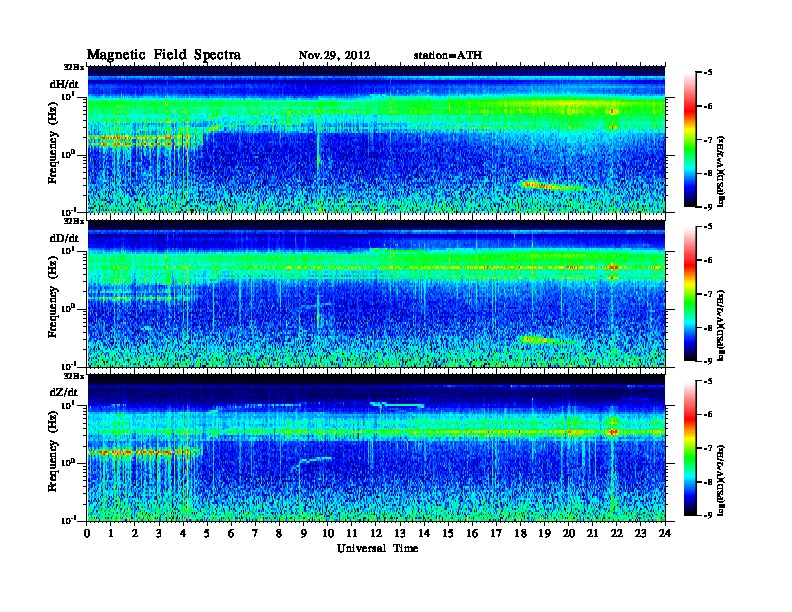The height and width of the screenshot is (612, 792).
Task: Click the dH/dt panel color scale bar
Action: click(x=690, y=139)
